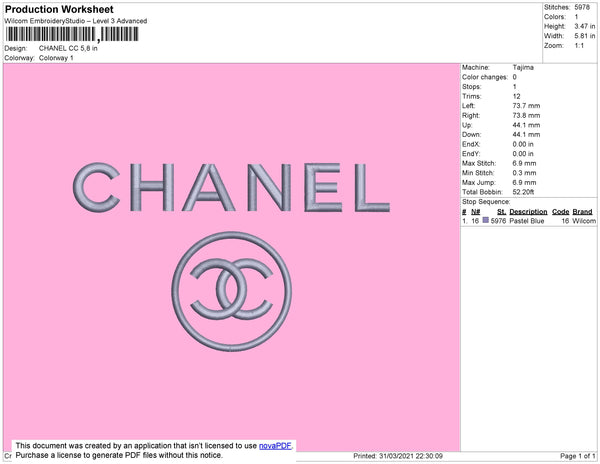Viewport: 600px width, 464px height.
Task: Select the Left value 73.7 mm
Action: point(526,106)
